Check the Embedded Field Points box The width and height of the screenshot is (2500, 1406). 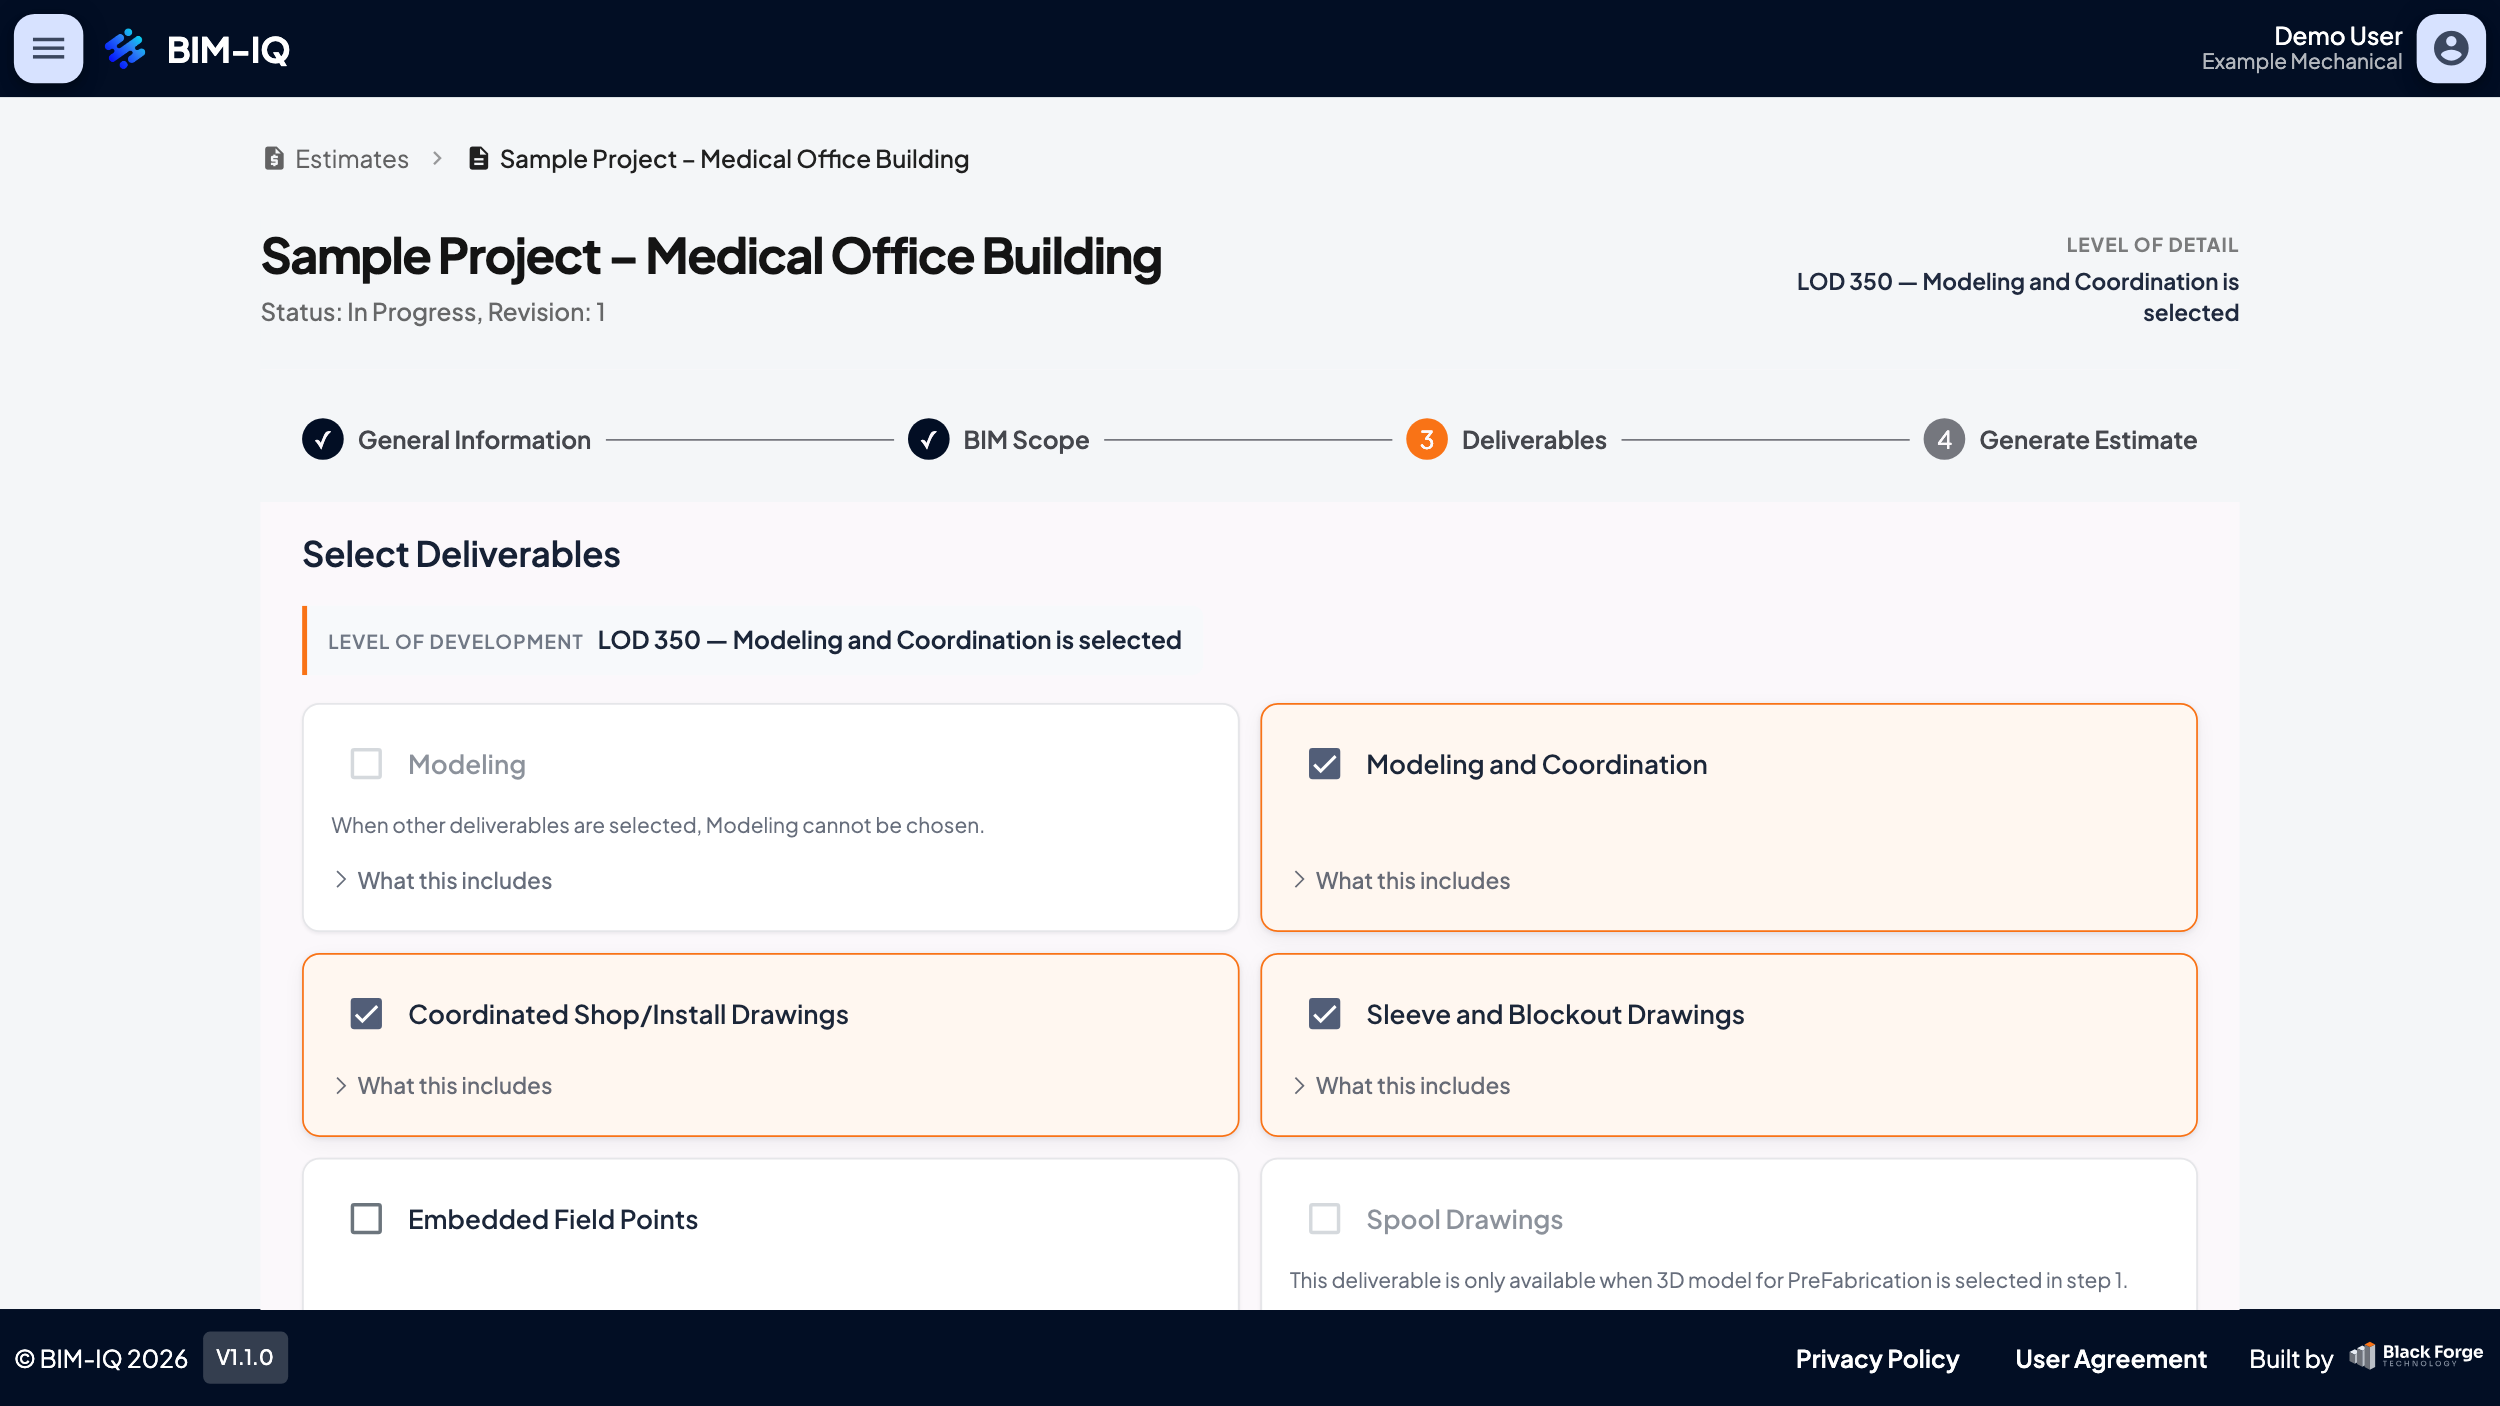pyautogui.click(x=366, y=1219)
